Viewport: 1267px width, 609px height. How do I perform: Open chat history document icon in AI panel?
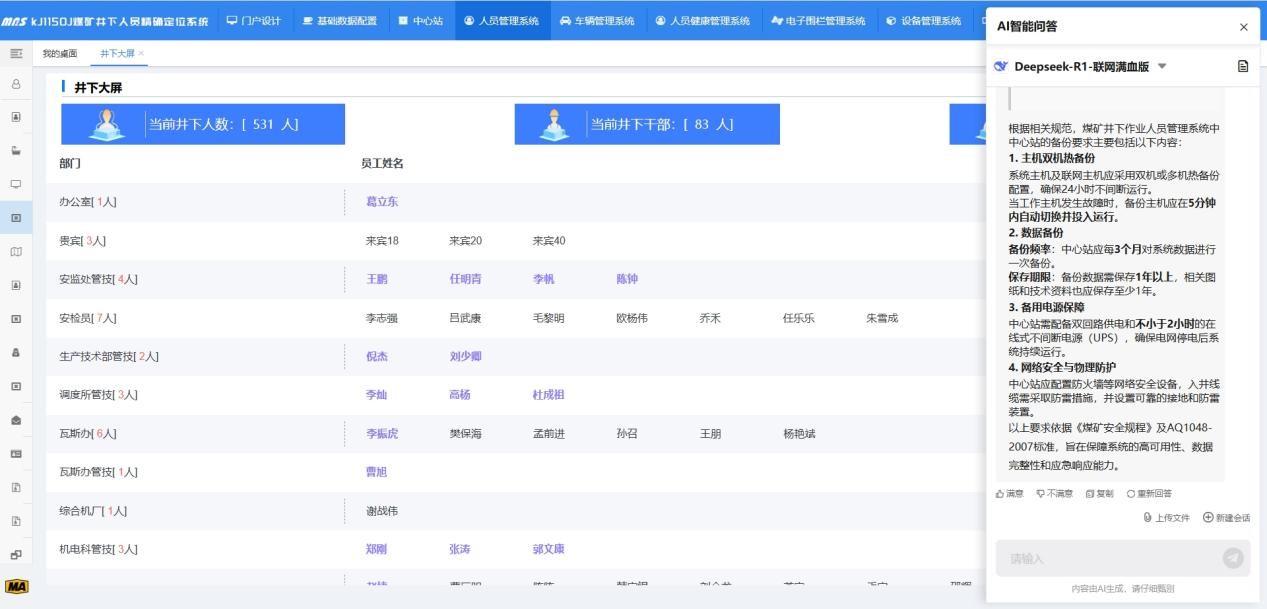click(1243, 67)
